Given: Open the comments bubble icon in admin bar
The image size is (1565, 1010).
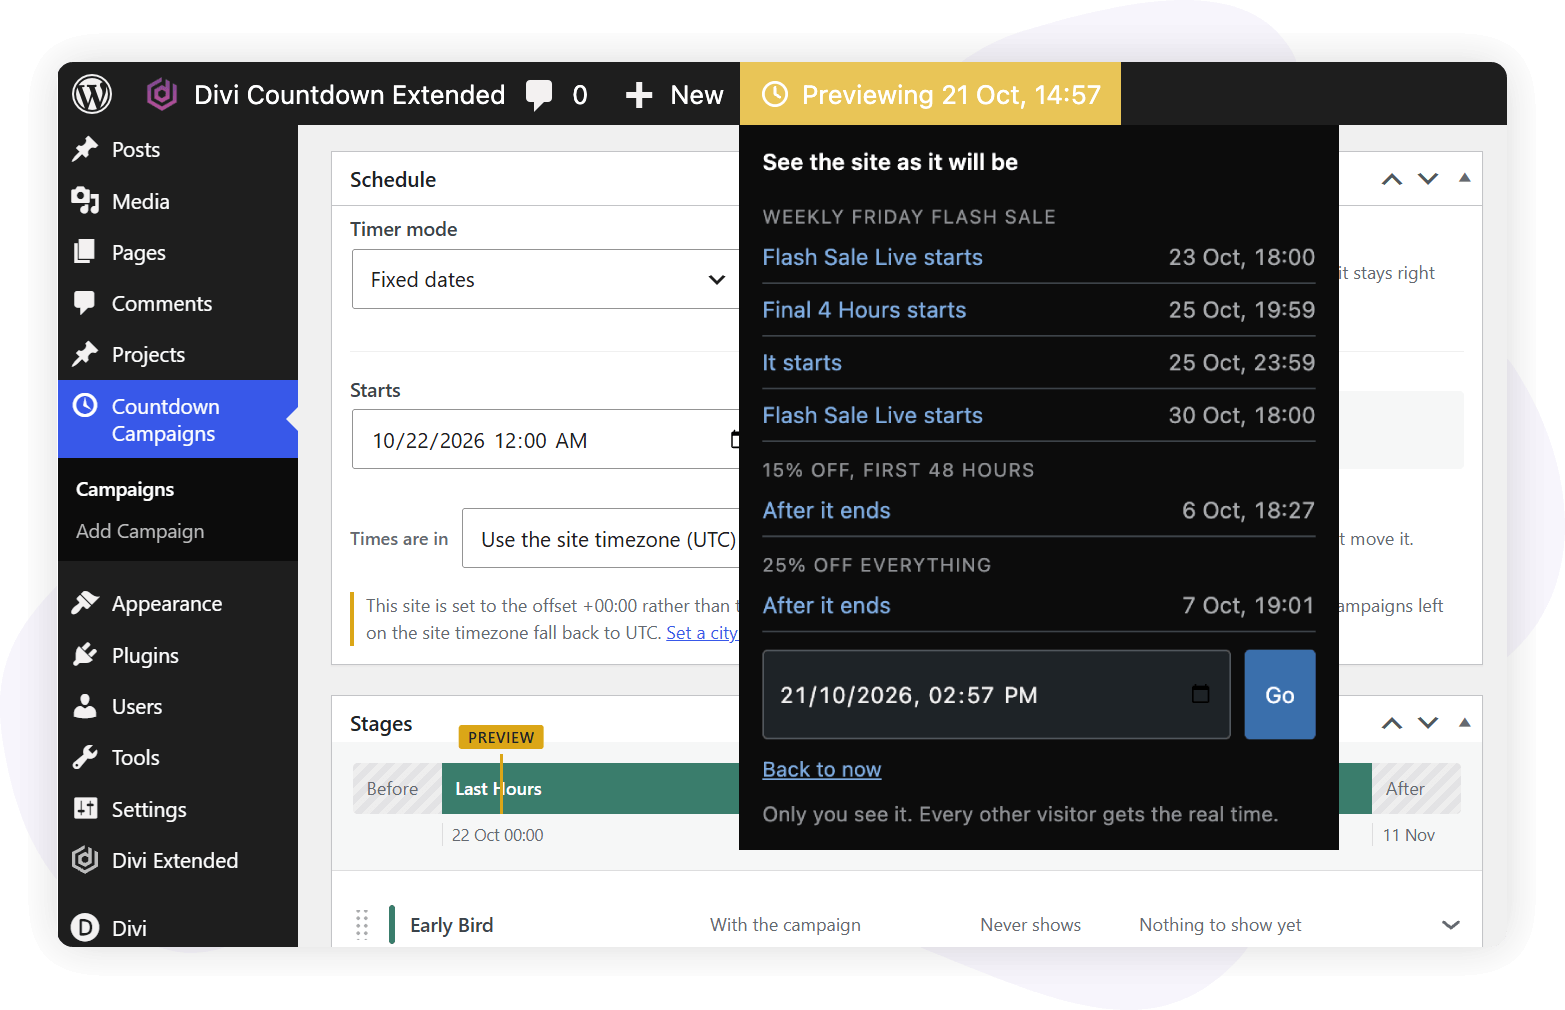Looking at the screenshot, I should click(x=539, y=95).
